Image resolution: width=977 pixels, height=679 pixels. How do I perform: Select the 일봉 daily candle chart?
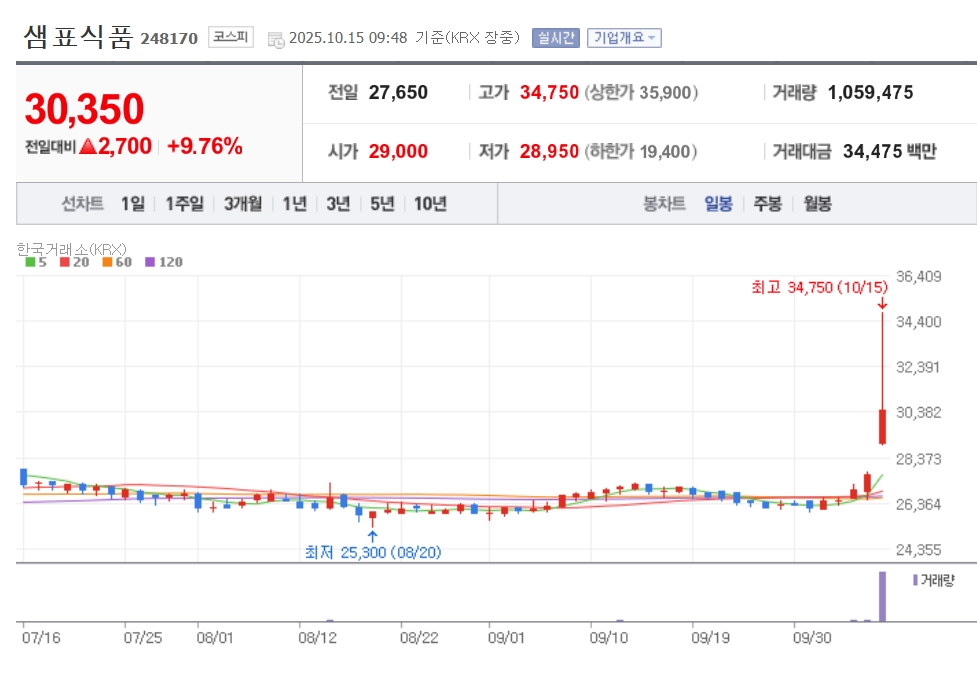tap(718, 204)
